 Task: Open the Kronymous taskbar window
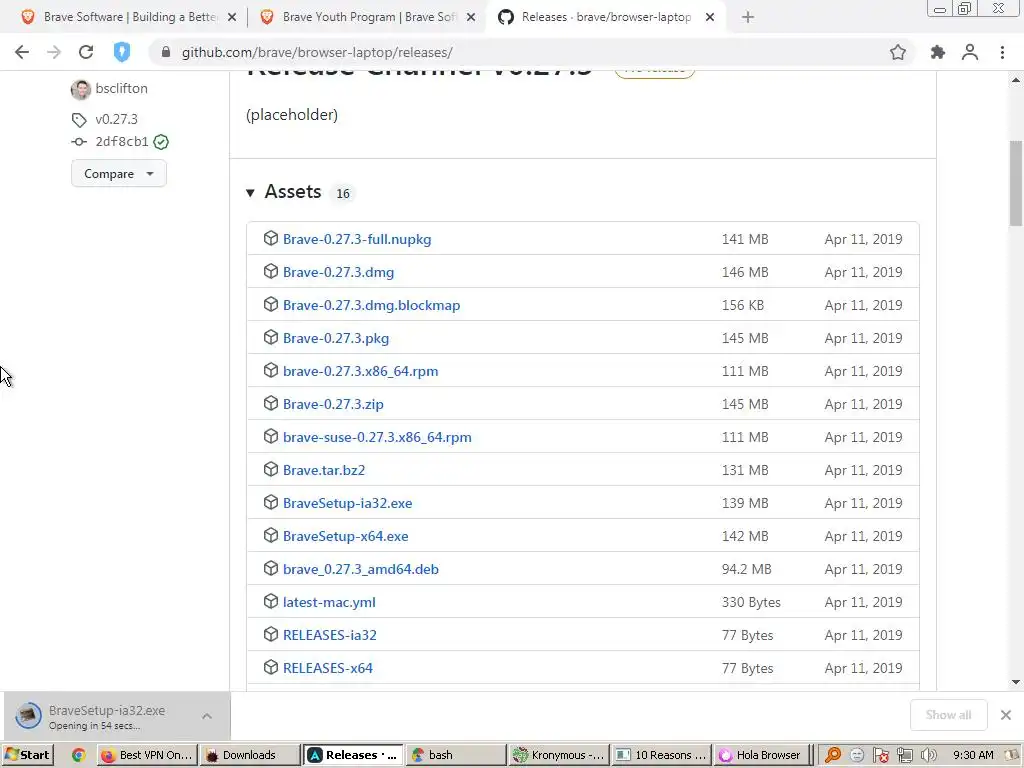coord(559,755)
